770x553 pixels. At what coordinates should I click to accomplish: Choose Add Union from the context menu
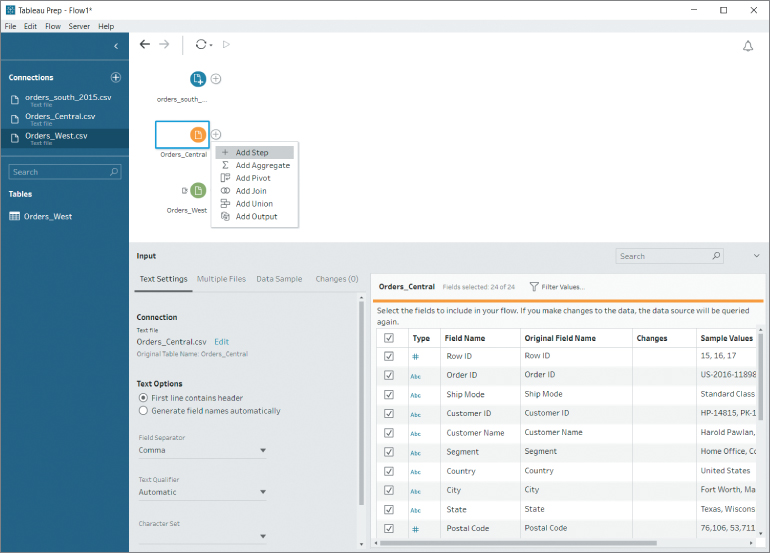[255, 204]
